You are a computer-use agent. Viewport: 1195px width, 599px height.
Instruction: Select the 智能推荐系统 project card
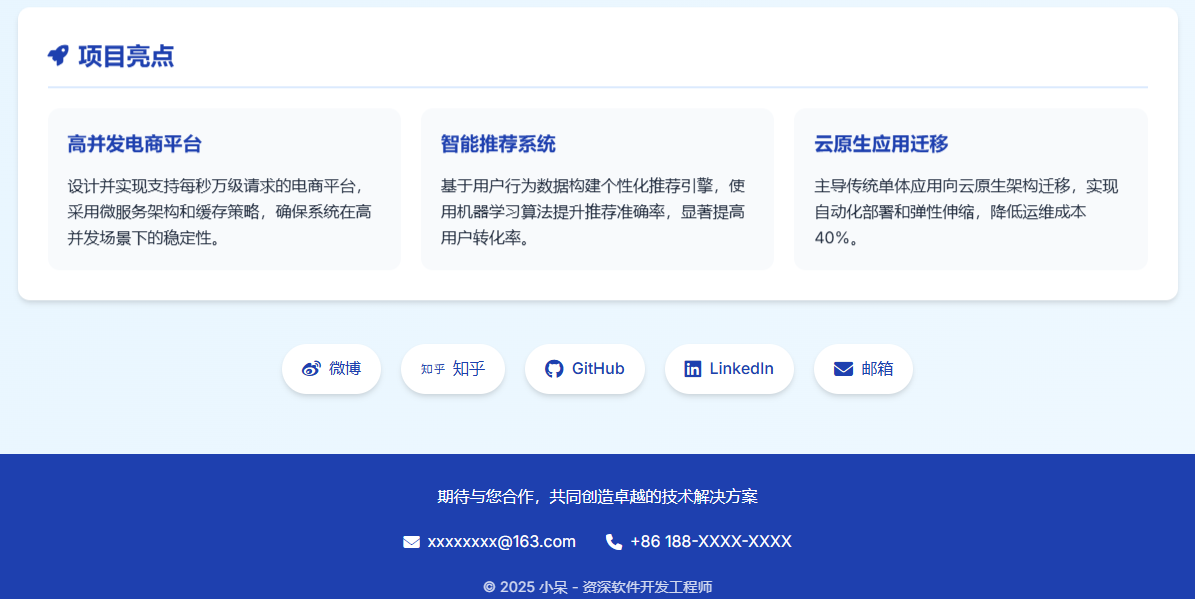tap(597, 189)
